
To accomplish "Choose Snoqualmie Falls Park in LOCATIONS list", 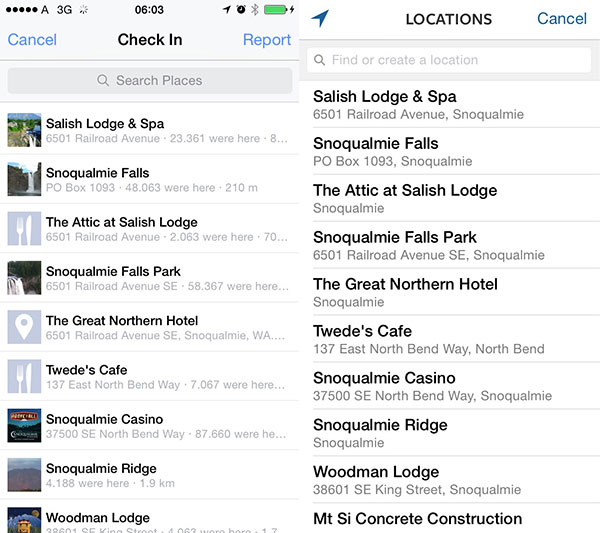I will (x=450, y=245).
